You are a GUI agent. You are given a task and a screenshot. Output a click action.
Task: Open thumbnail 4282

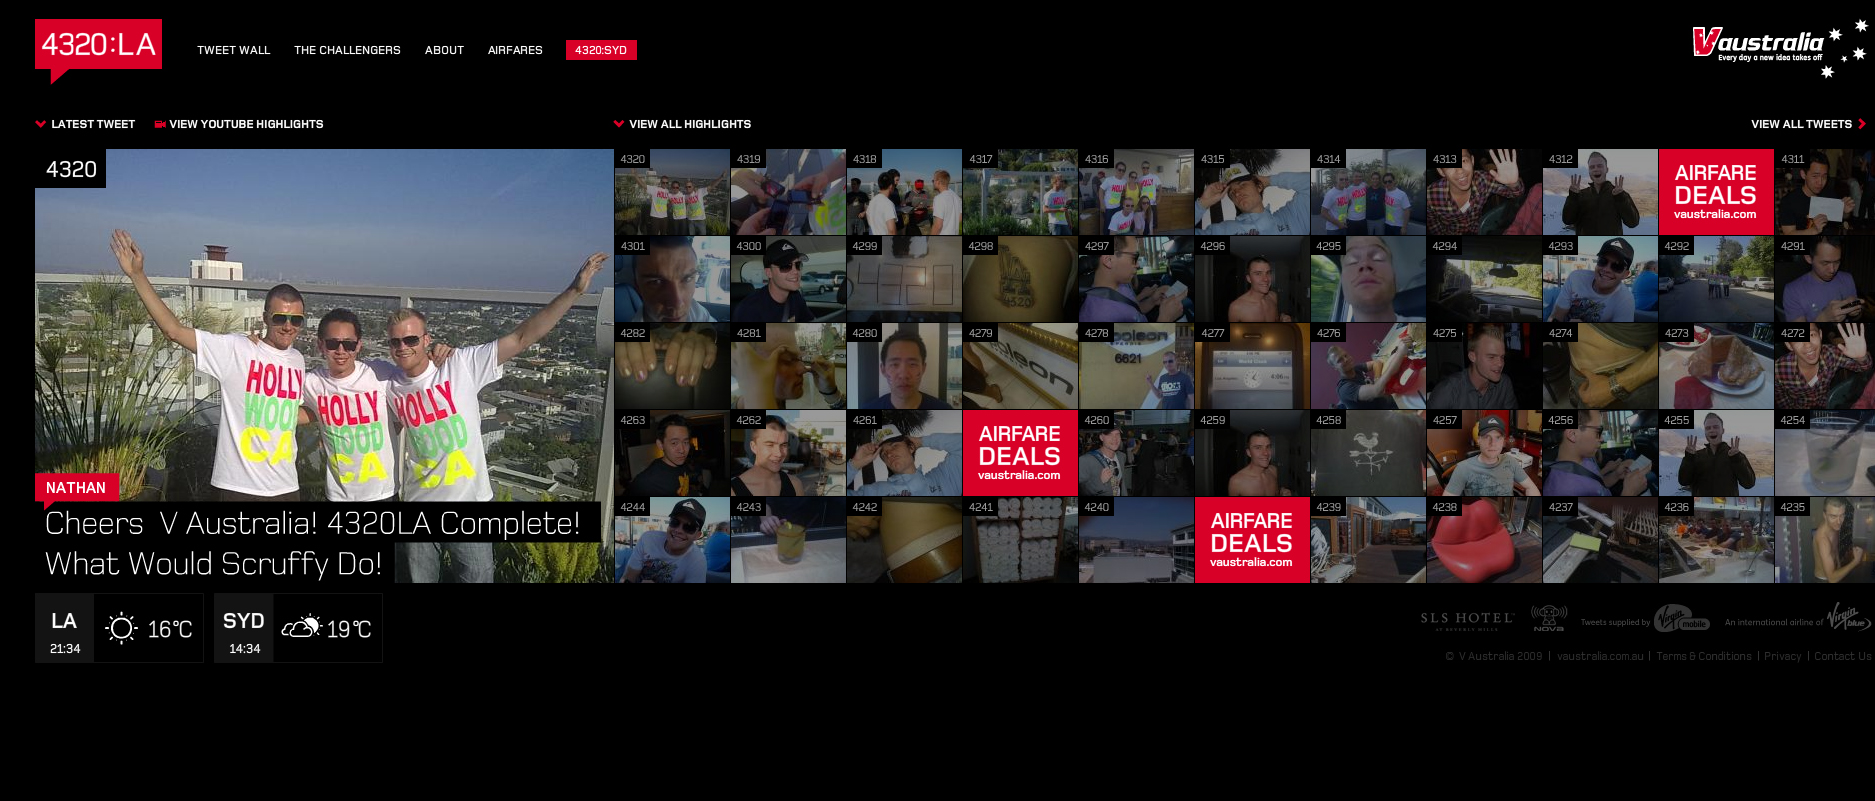(x=672, y=366)
